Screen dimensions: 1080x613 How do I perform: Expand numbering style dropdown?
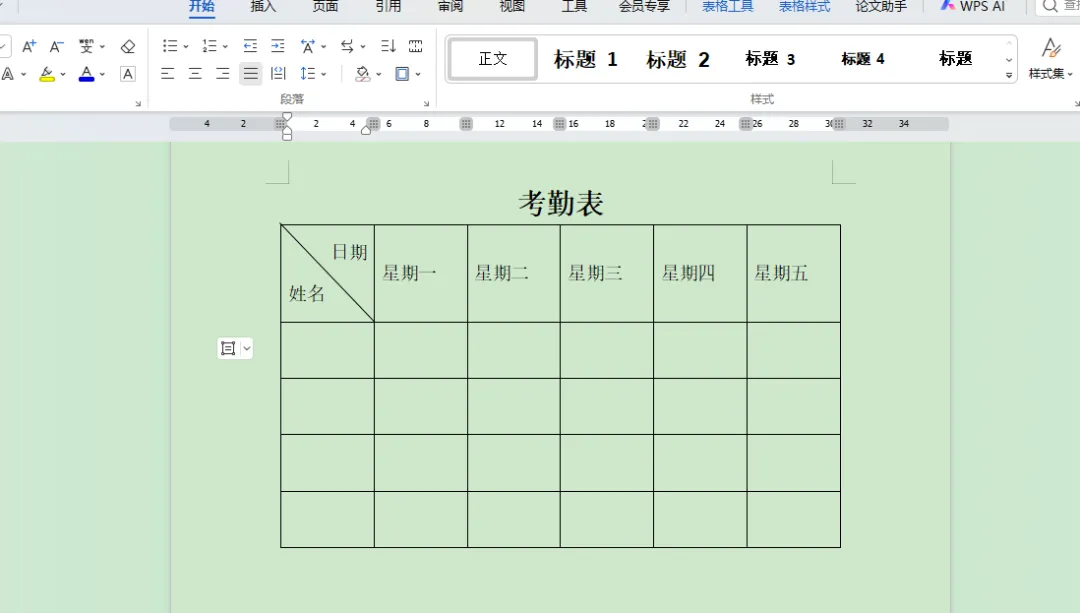pyautogui.click(x=225, y=47)
